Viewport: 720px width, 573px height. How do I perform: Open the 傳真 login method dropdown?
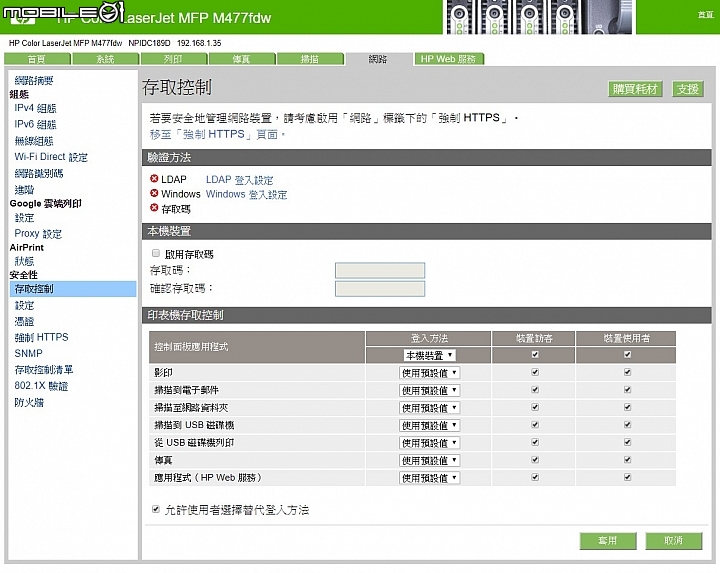(429, 460)
